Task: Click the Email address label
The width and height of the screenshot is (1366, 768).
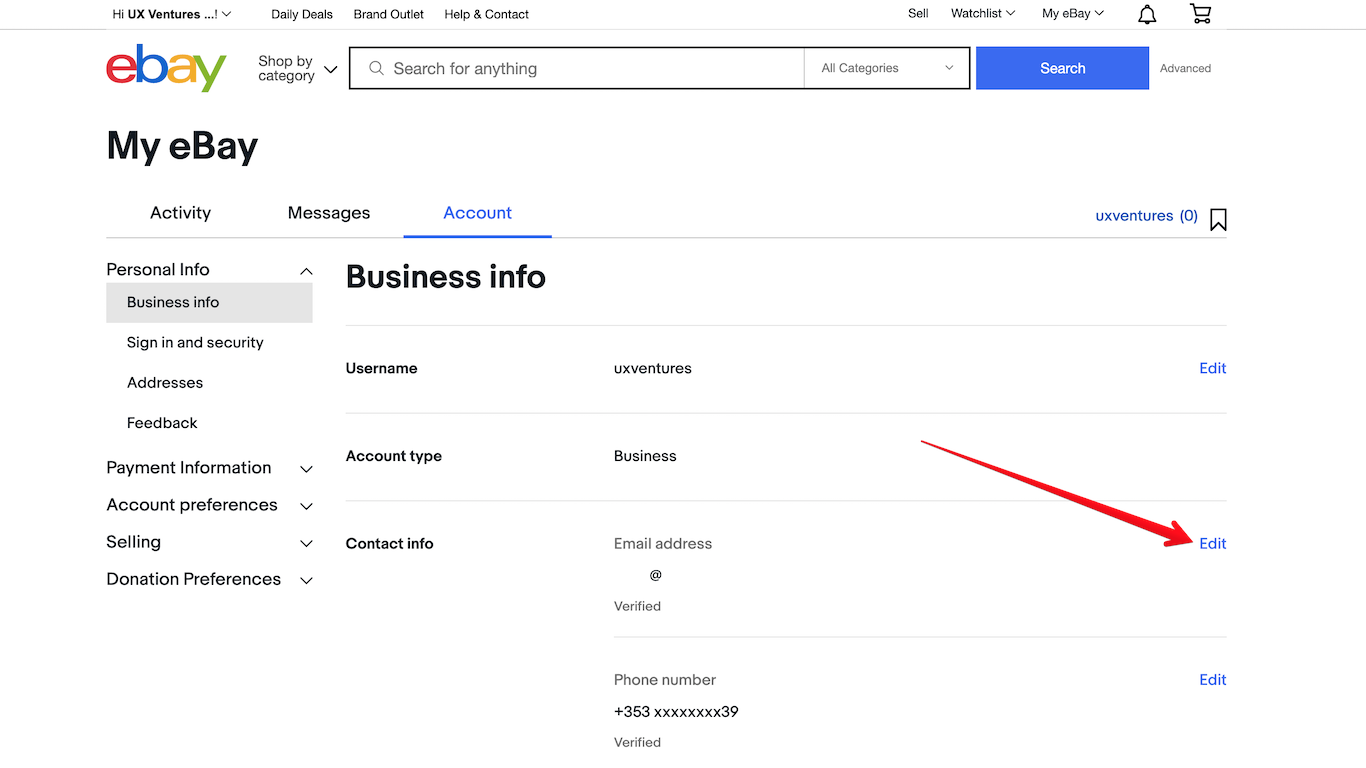Action: [x=663, y=544]
